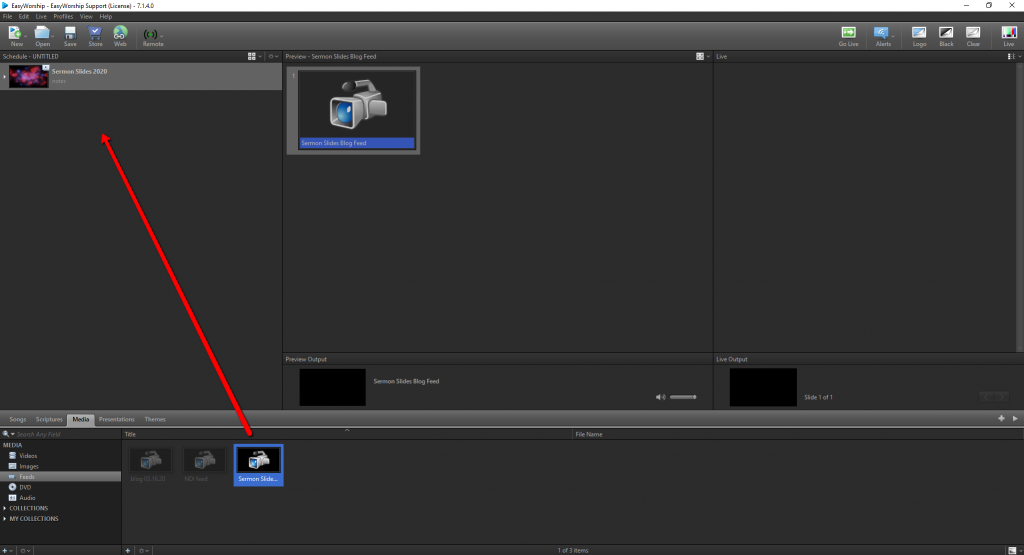Save the schedule with Save icon
Viewport: 1024px width, 555px height.
pos(70,35)
